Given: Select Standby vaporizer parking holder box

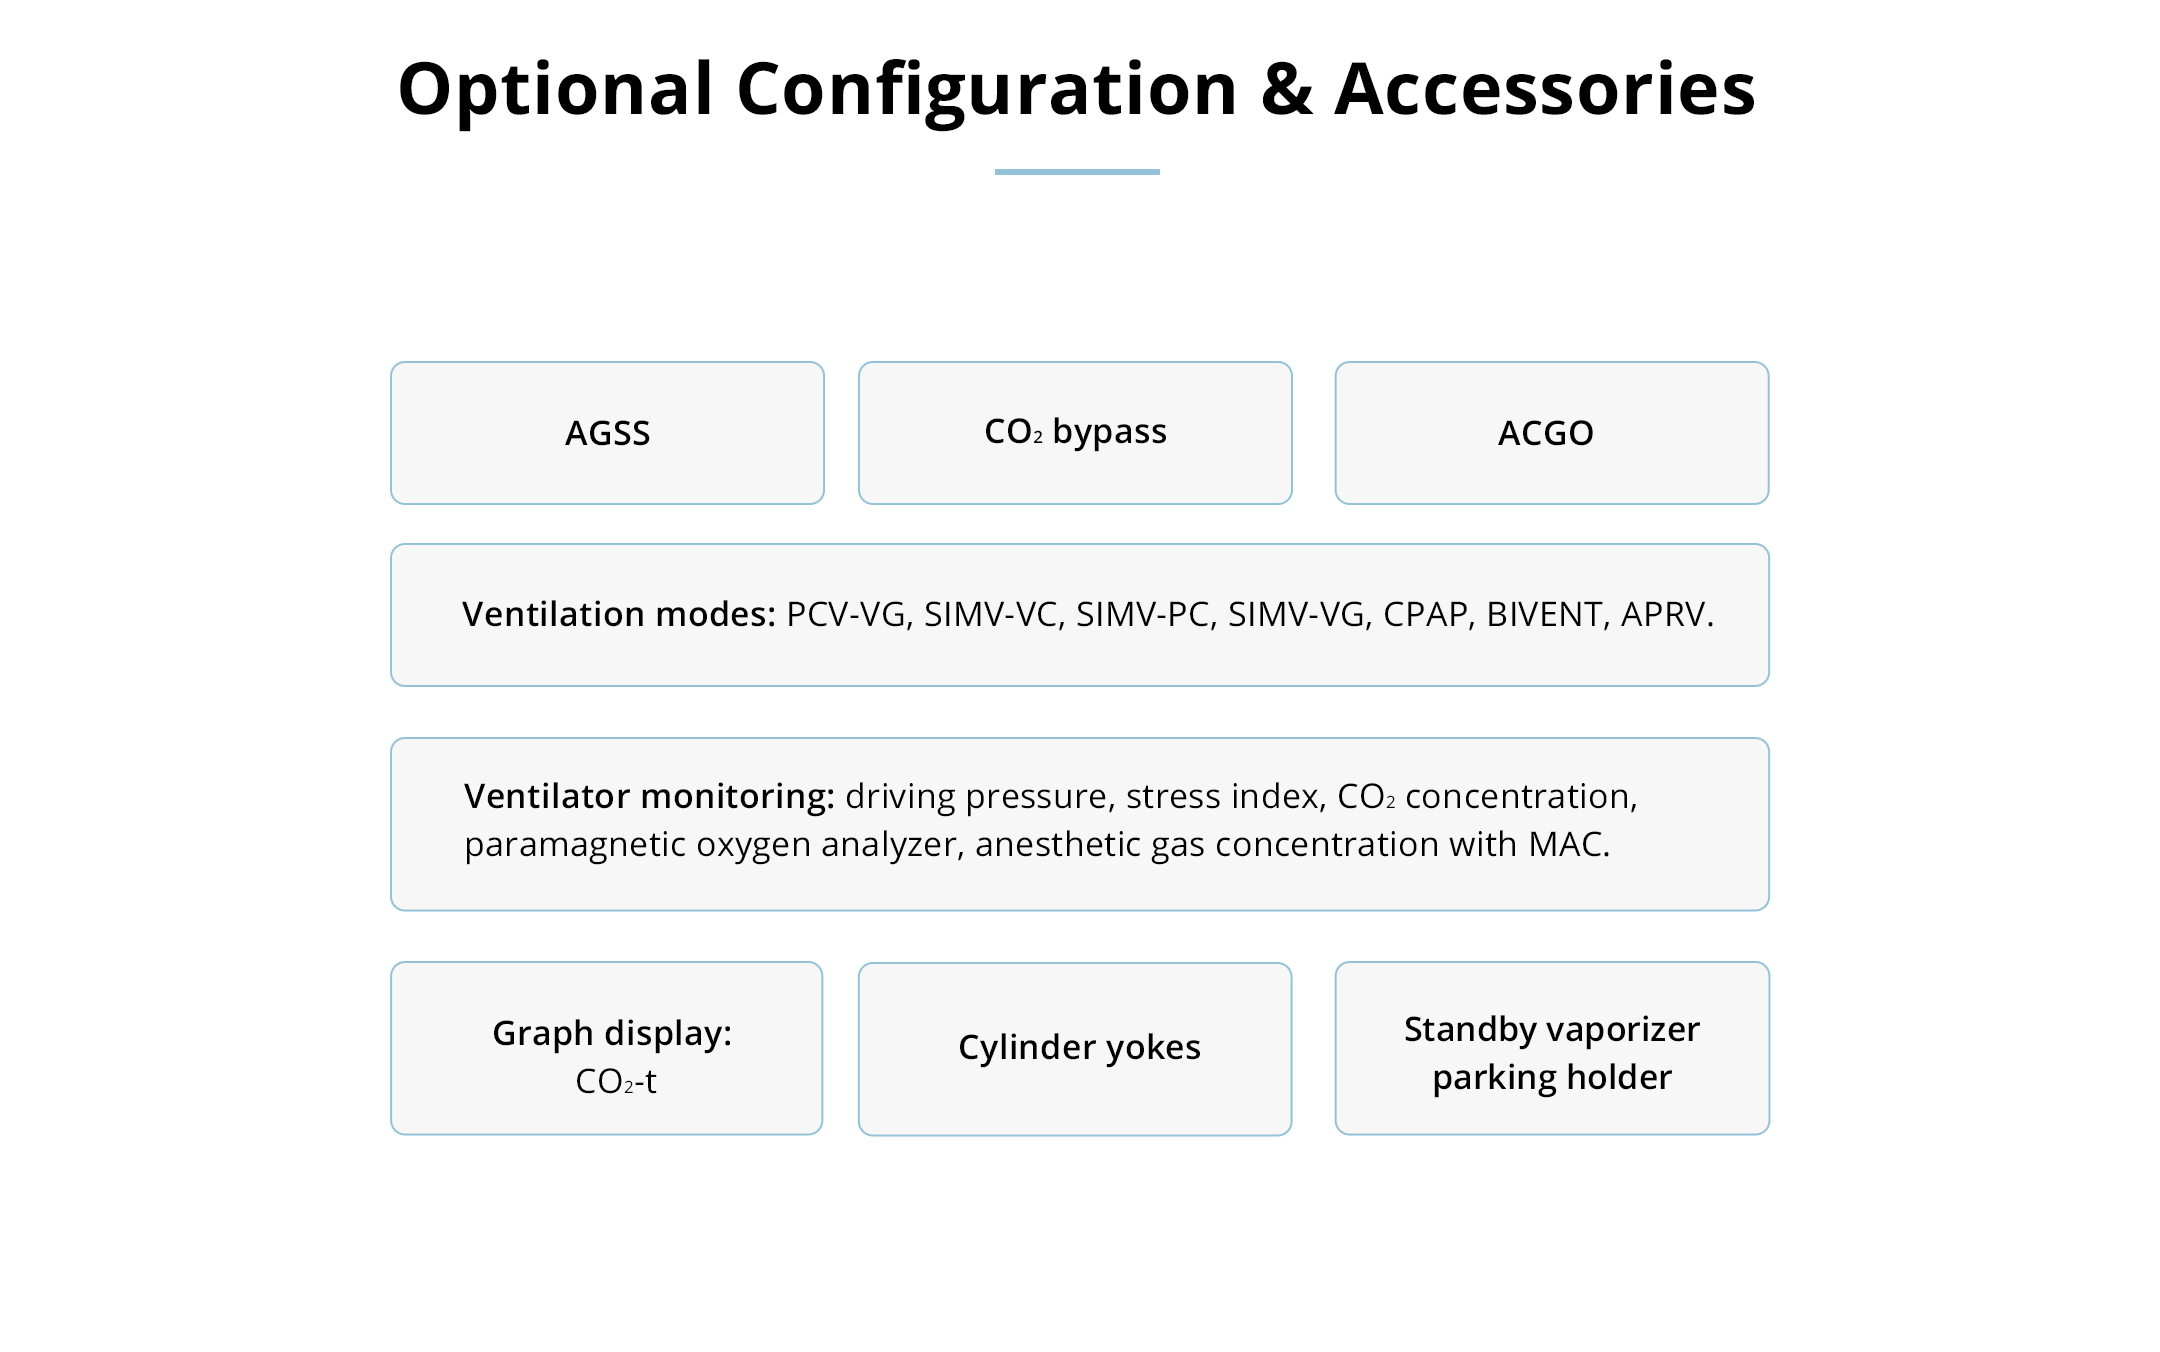Looking at the screenshot, I should coord(1551,1052).
